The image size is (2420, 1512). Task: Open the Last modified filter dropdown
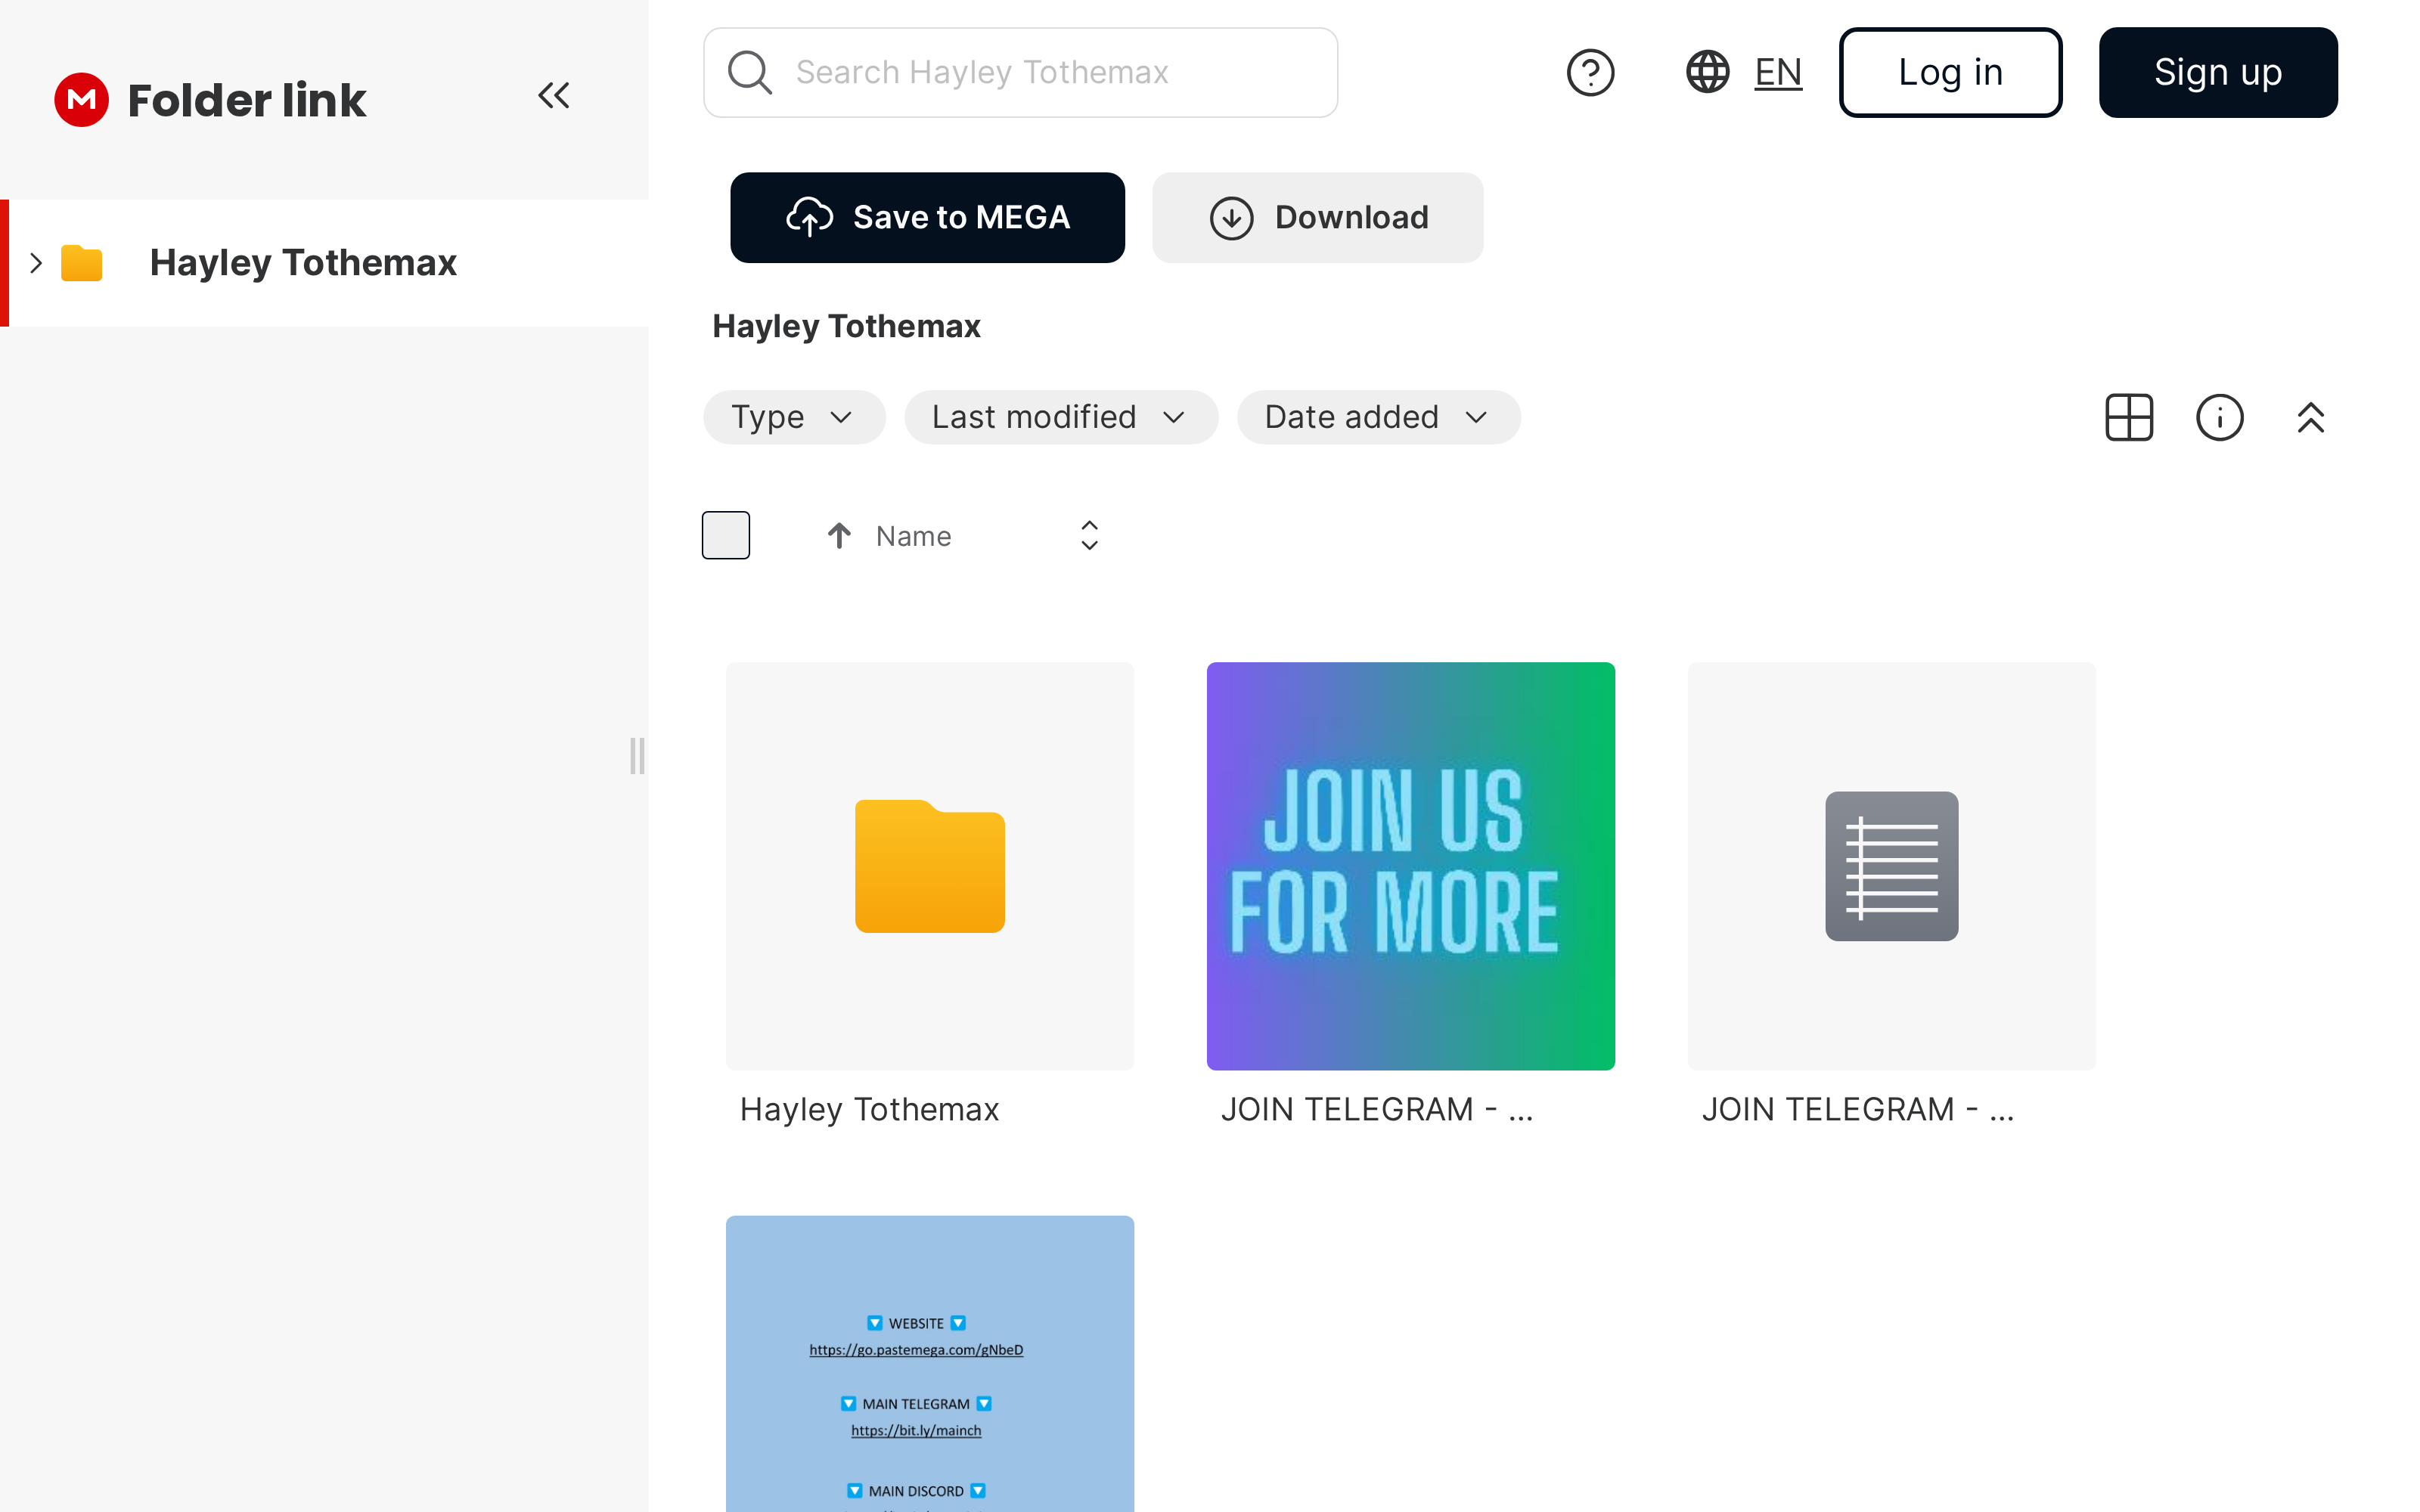tap(1061, 417)
